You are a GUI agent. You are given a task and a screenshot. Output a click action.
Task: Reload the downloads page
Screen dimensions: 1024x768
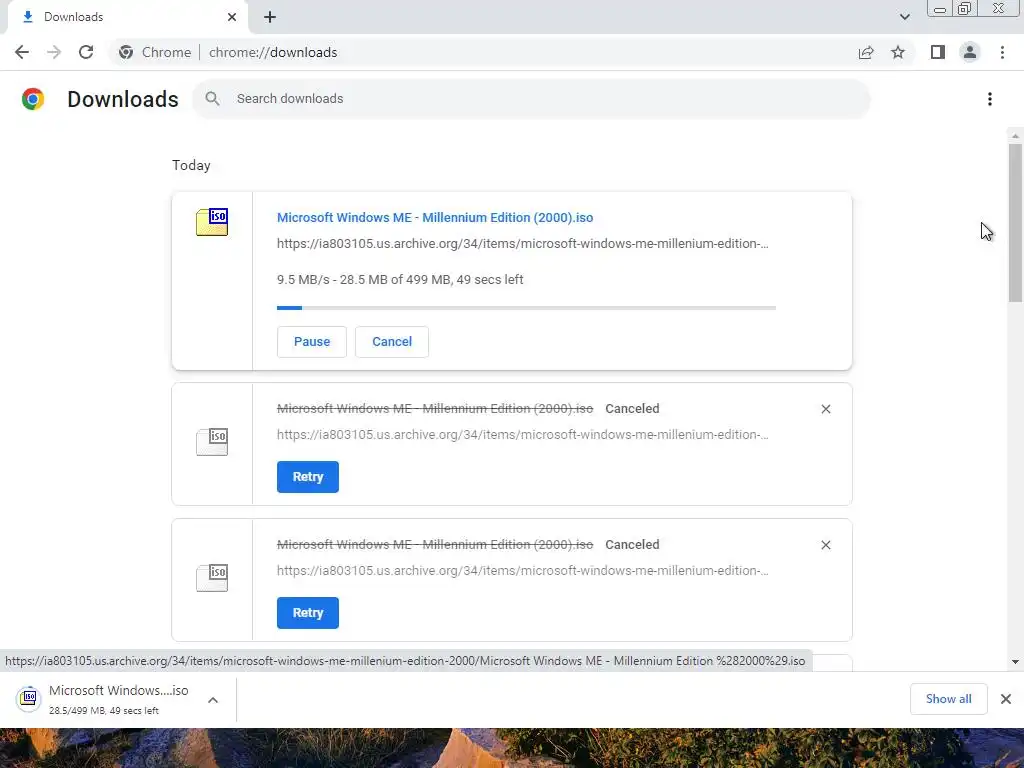86,52
